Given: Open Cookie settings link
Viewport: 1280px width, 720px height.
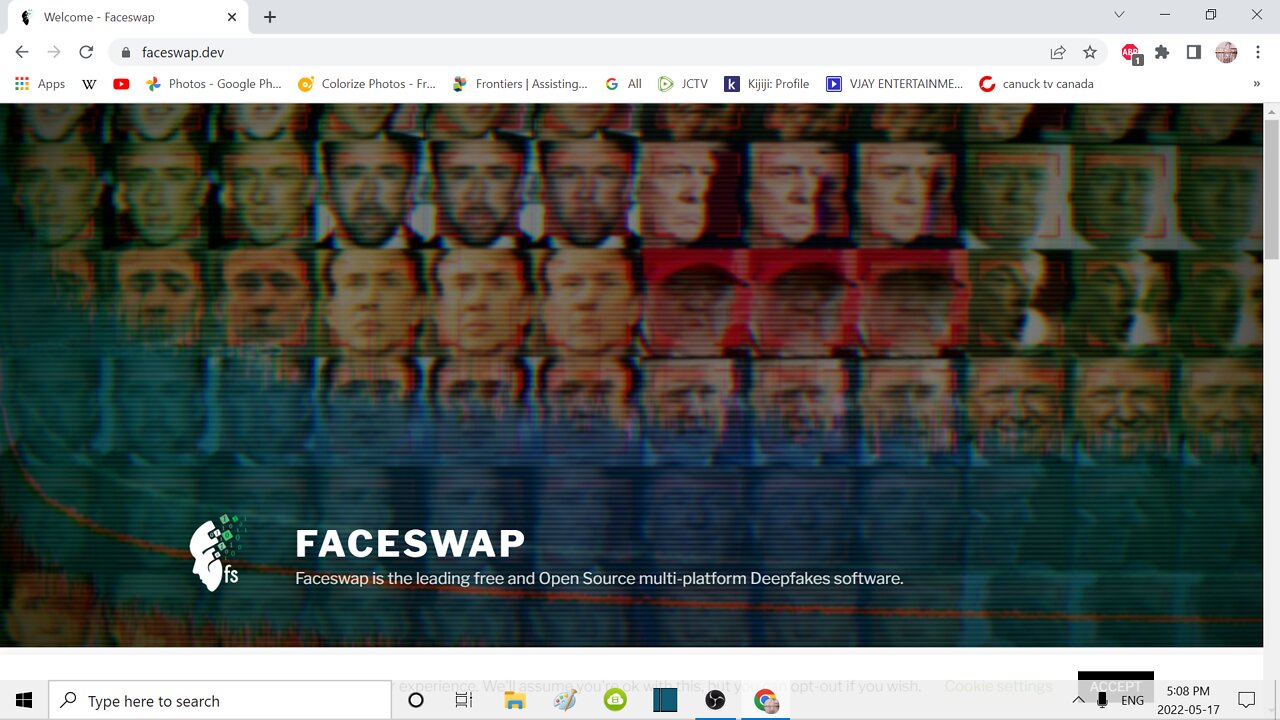Looking at the screenshot, I should pyautogui.click(x=998, y=686).
